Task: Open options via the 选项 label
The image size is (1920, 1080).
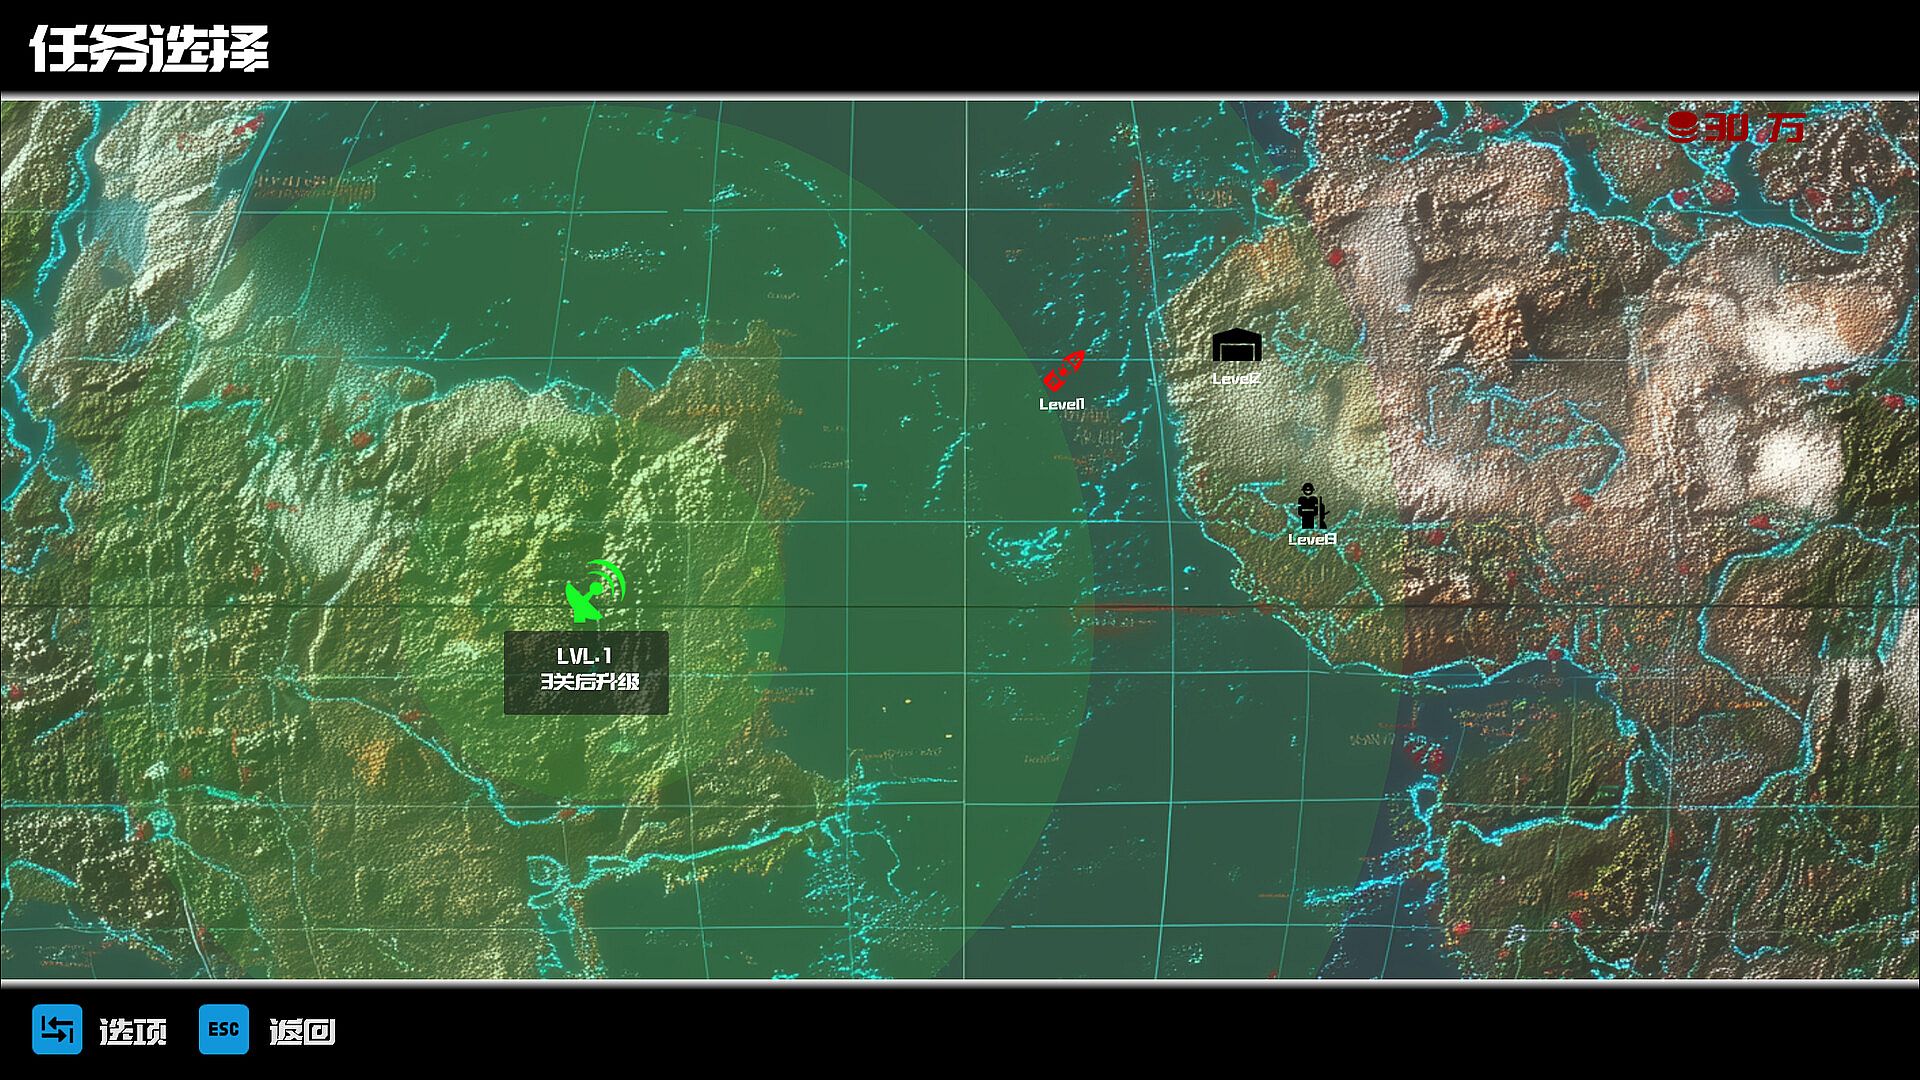Action: point(133,1031)
